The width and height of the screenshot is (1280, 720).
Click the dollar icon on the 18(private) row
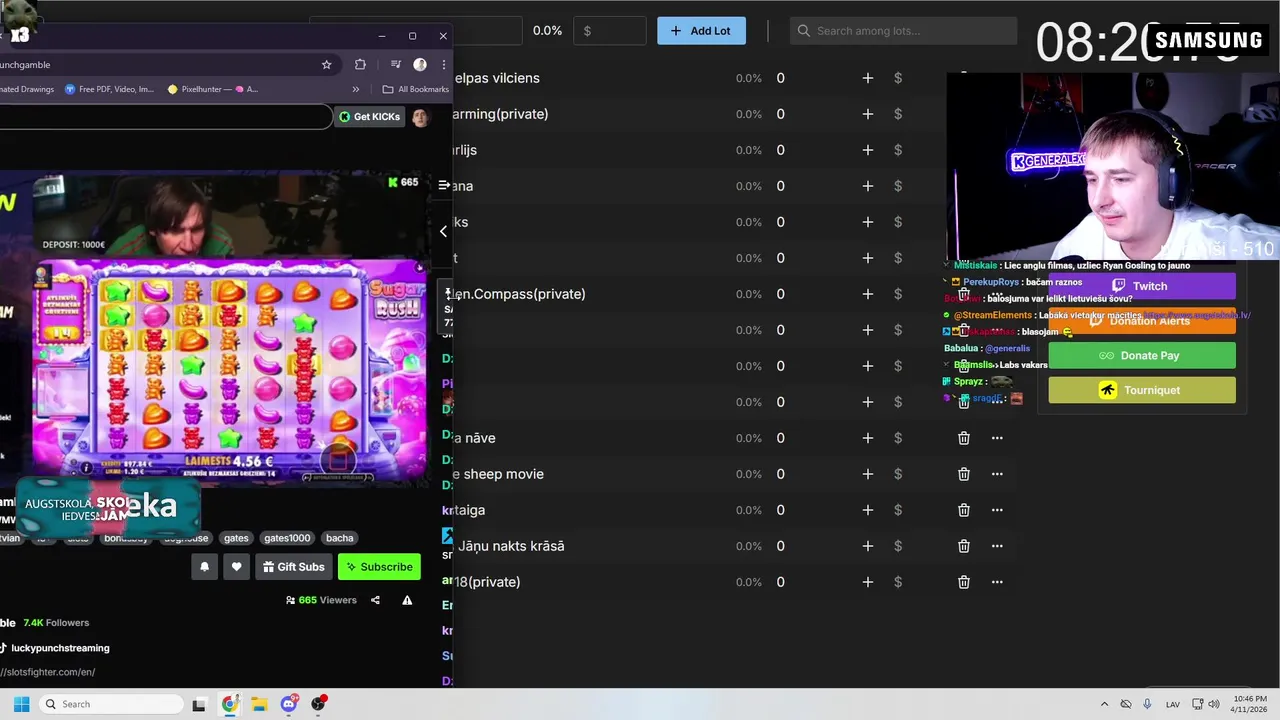point(898,582)
